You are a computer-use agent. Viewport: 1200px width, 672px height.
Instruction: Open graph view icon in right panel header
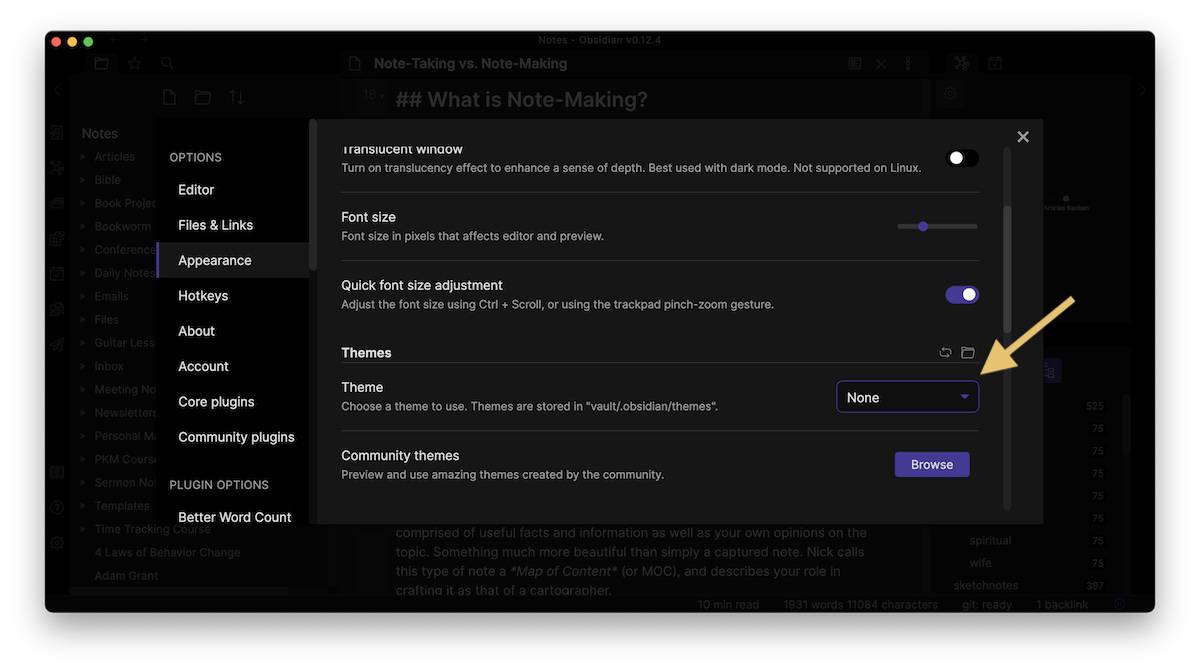tap(962, 63)
